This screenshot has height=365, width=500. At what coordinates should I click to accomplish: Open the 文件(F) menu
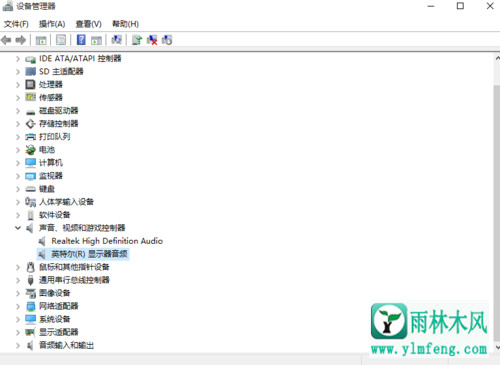coord(16,24)
